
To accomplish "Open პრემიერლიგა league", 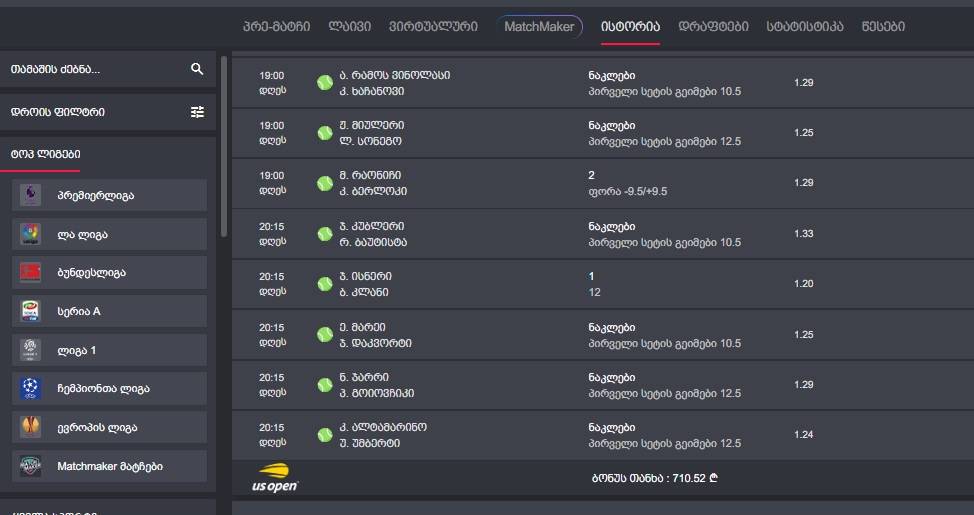I will coord(109,195).
